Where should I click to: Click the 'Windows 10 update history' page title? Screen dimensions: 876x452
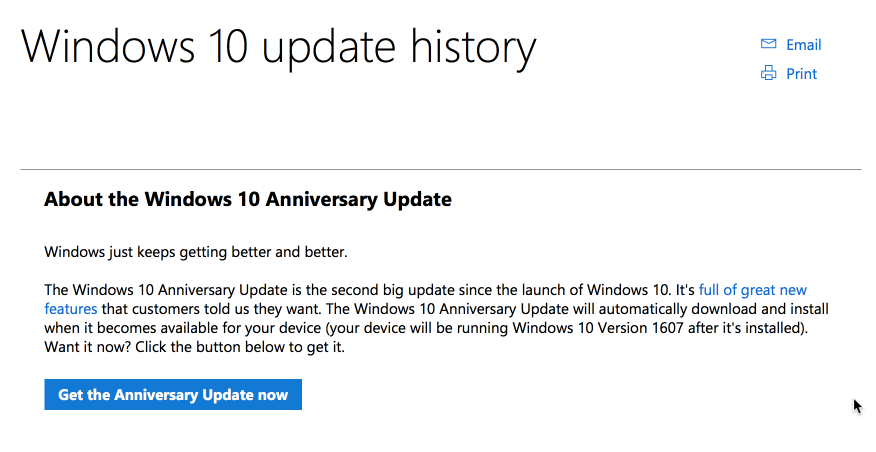[278, 49]
